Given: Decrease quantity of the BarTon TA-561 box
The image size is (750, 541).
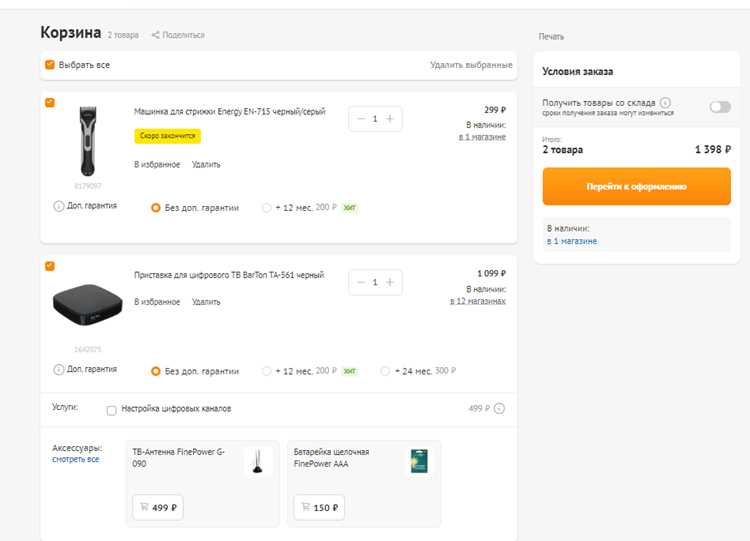Looking at the screenshot, I should click(361, 282).
